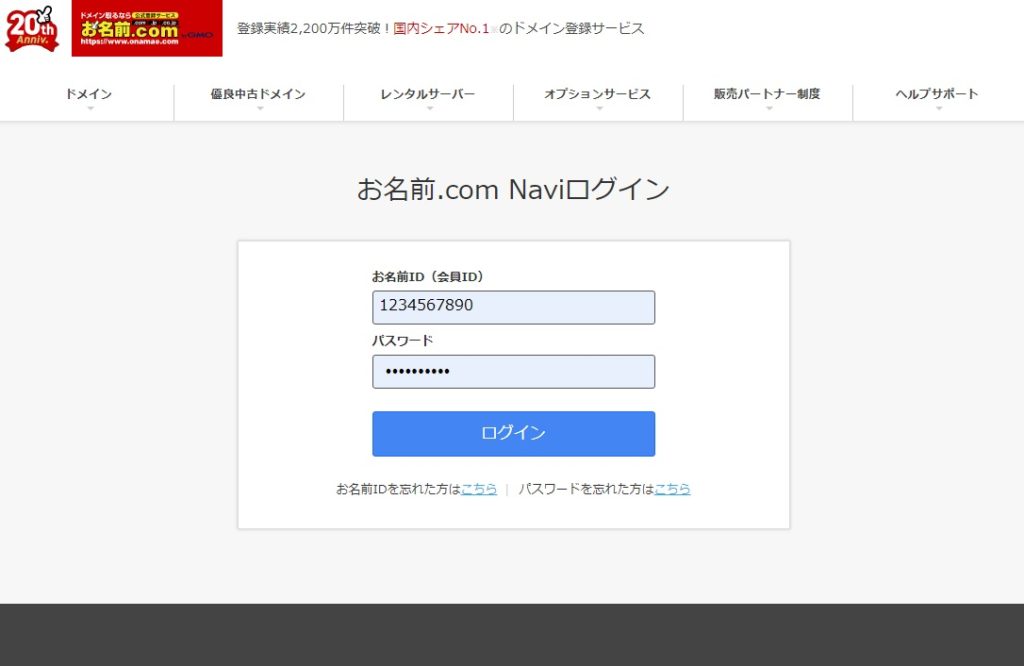Open the 販売パートナー制度 menu
1024x666 pixels.
point(767,94)
